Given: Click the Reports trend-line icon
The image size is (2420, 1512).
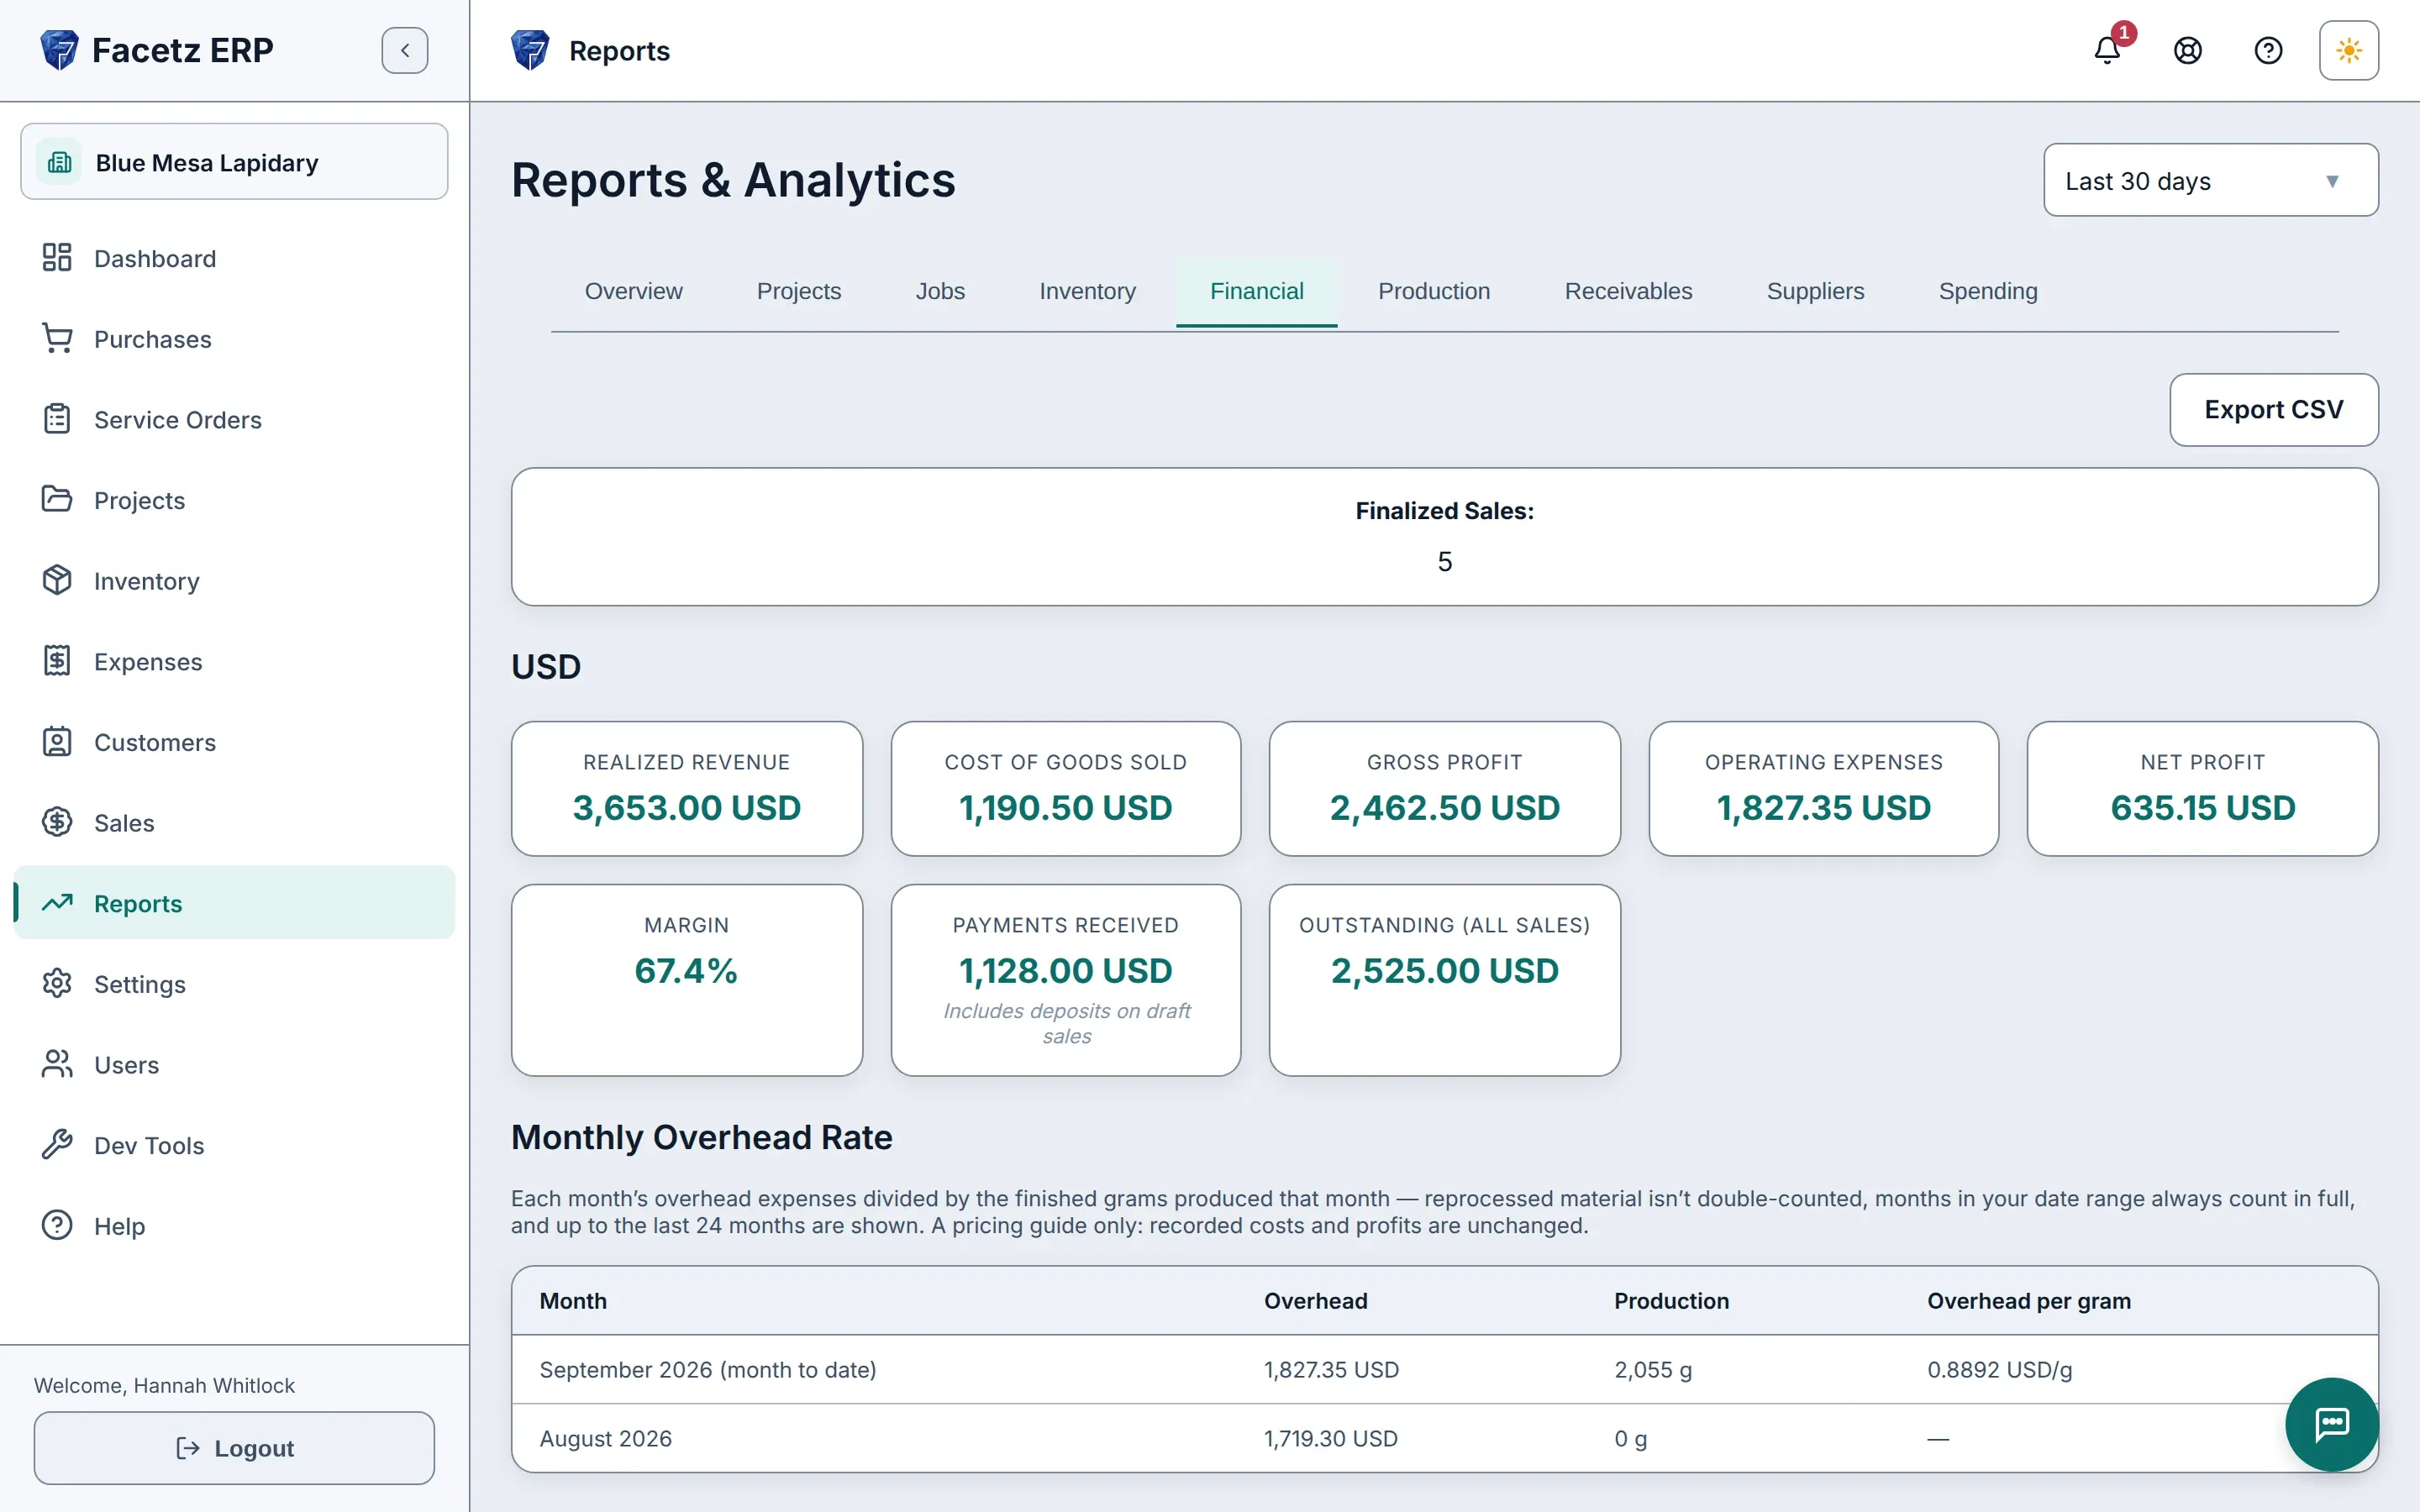Looking at the screenshot, I should [x=57, y=903].
